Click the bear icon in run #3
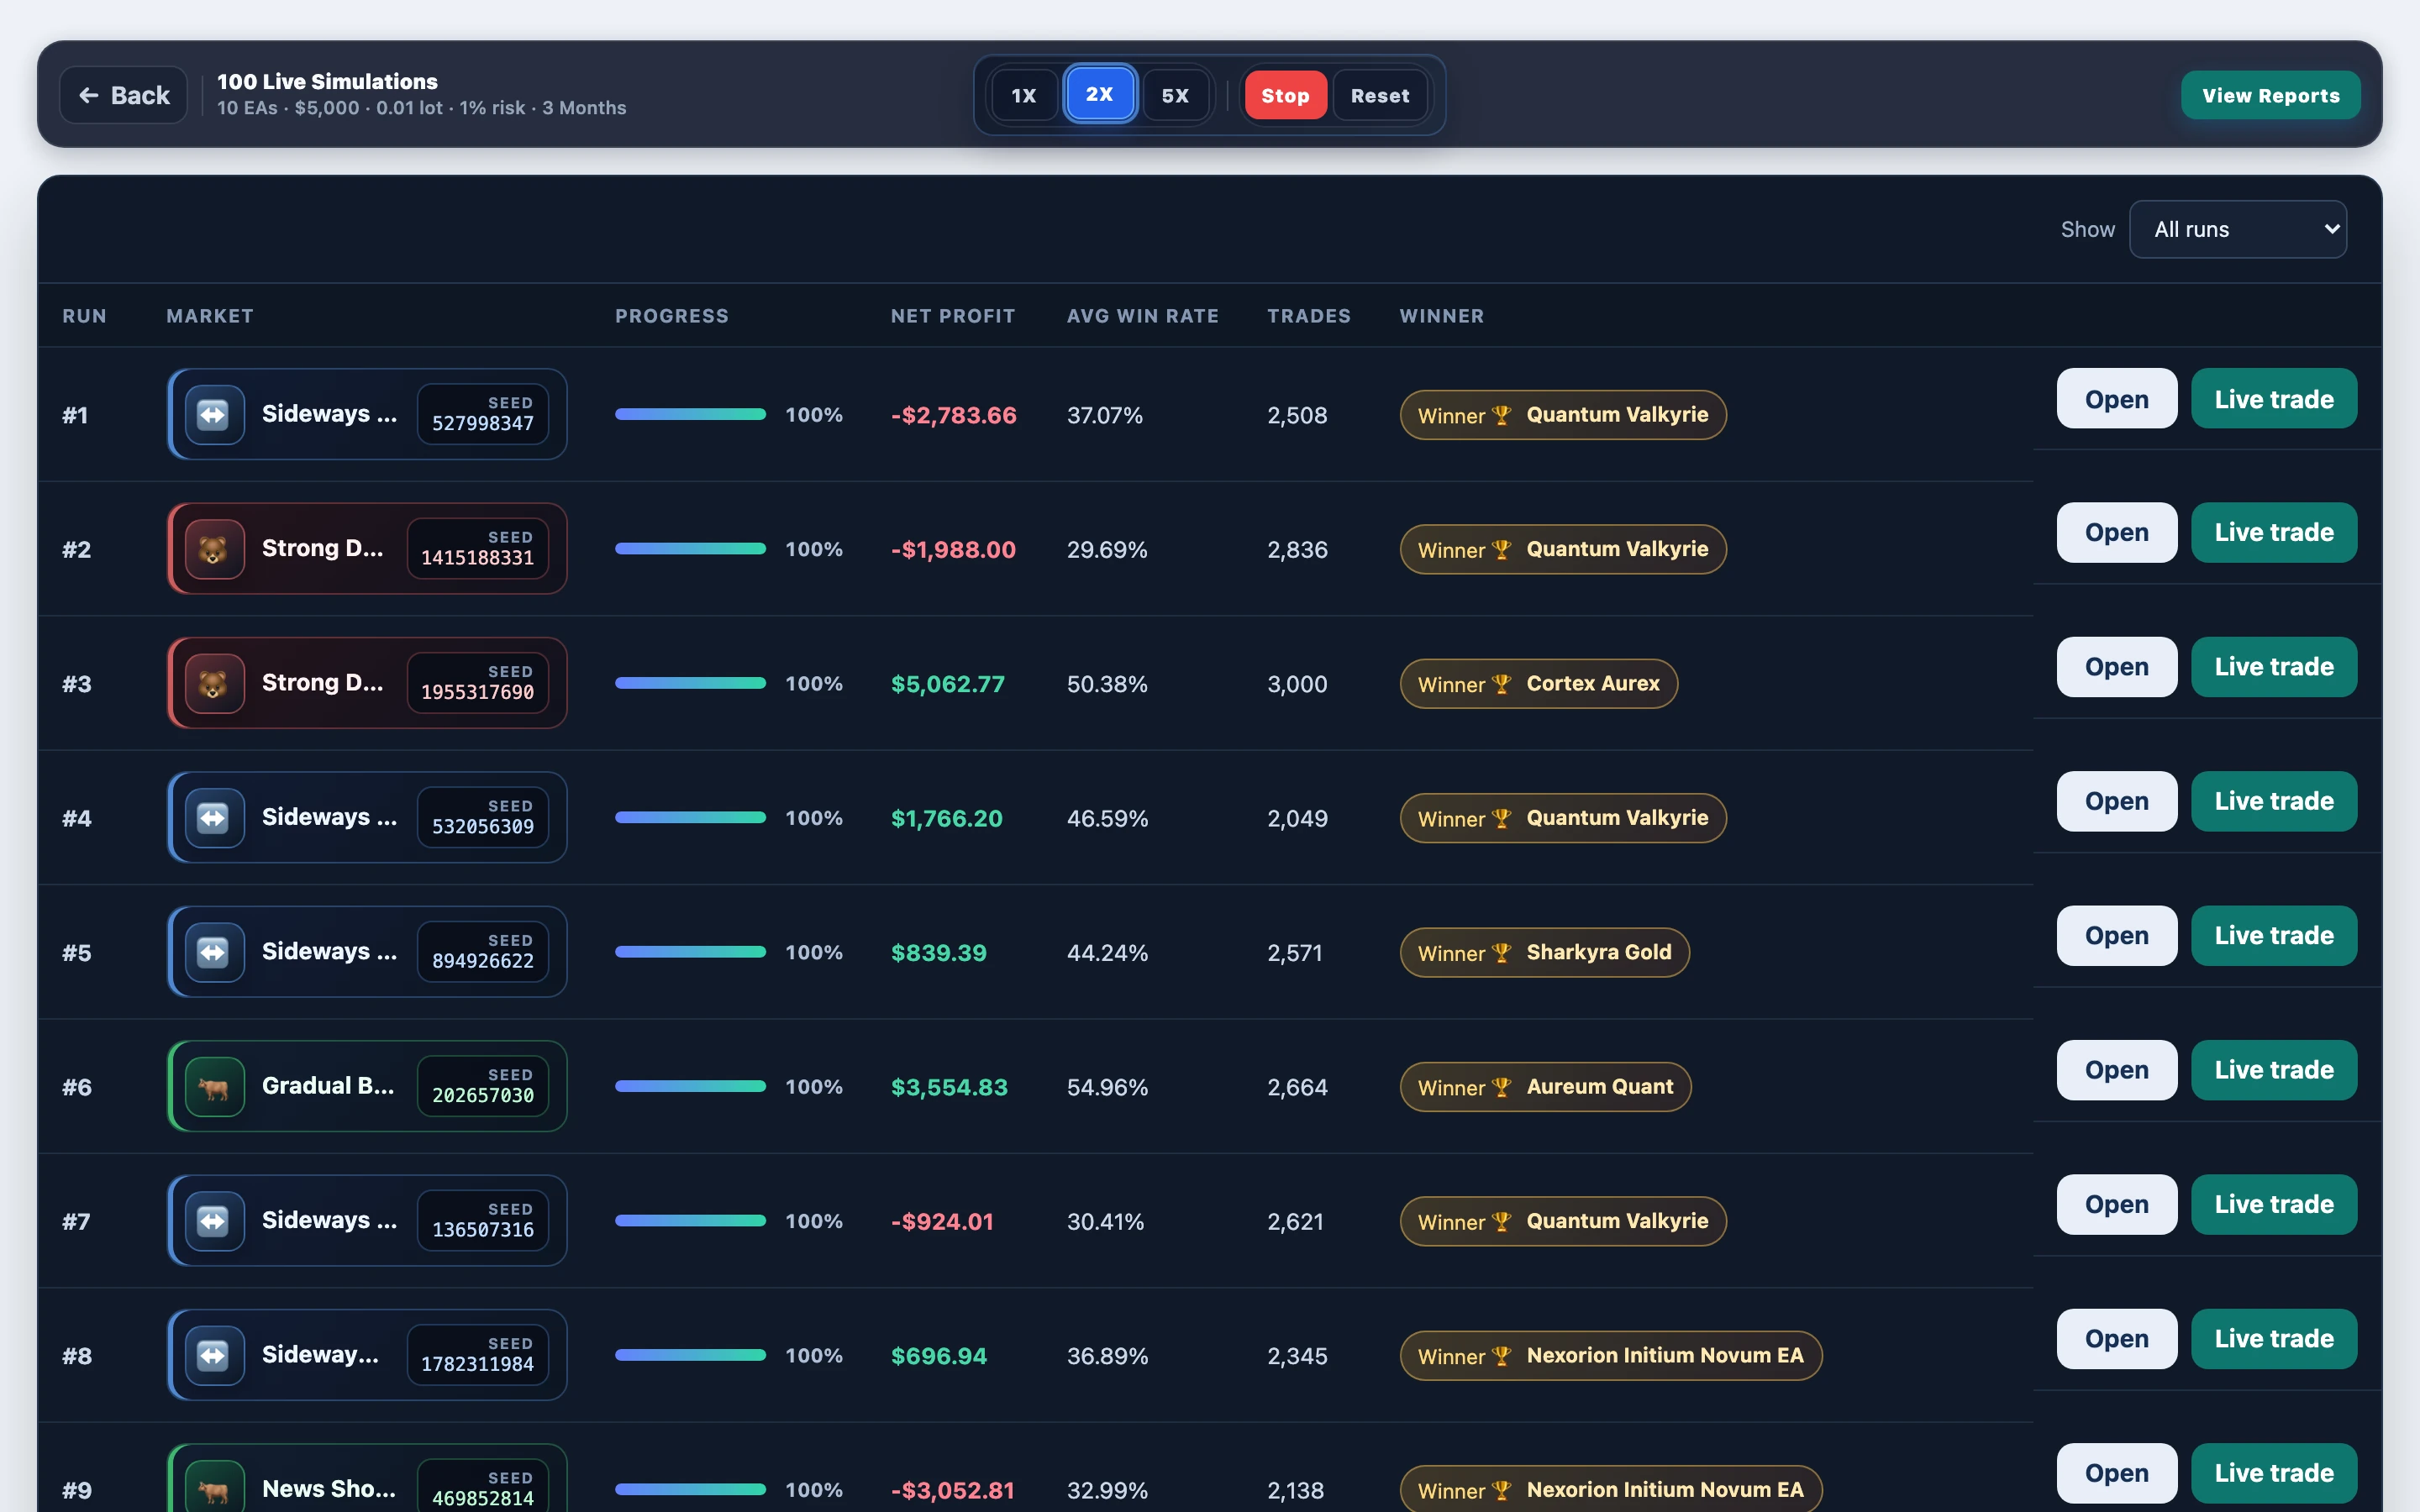Screen dimensions: 2420x1512 coord(214,683)
